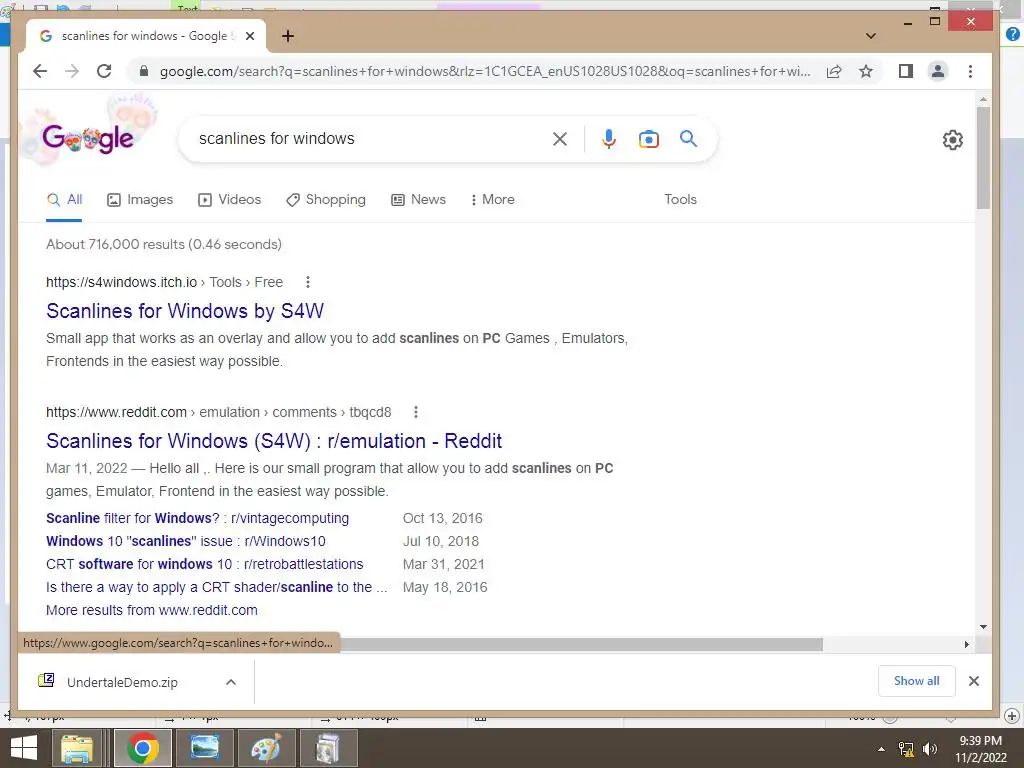Switch to the Videos tab
The image size is (1024, 768).
229,200
